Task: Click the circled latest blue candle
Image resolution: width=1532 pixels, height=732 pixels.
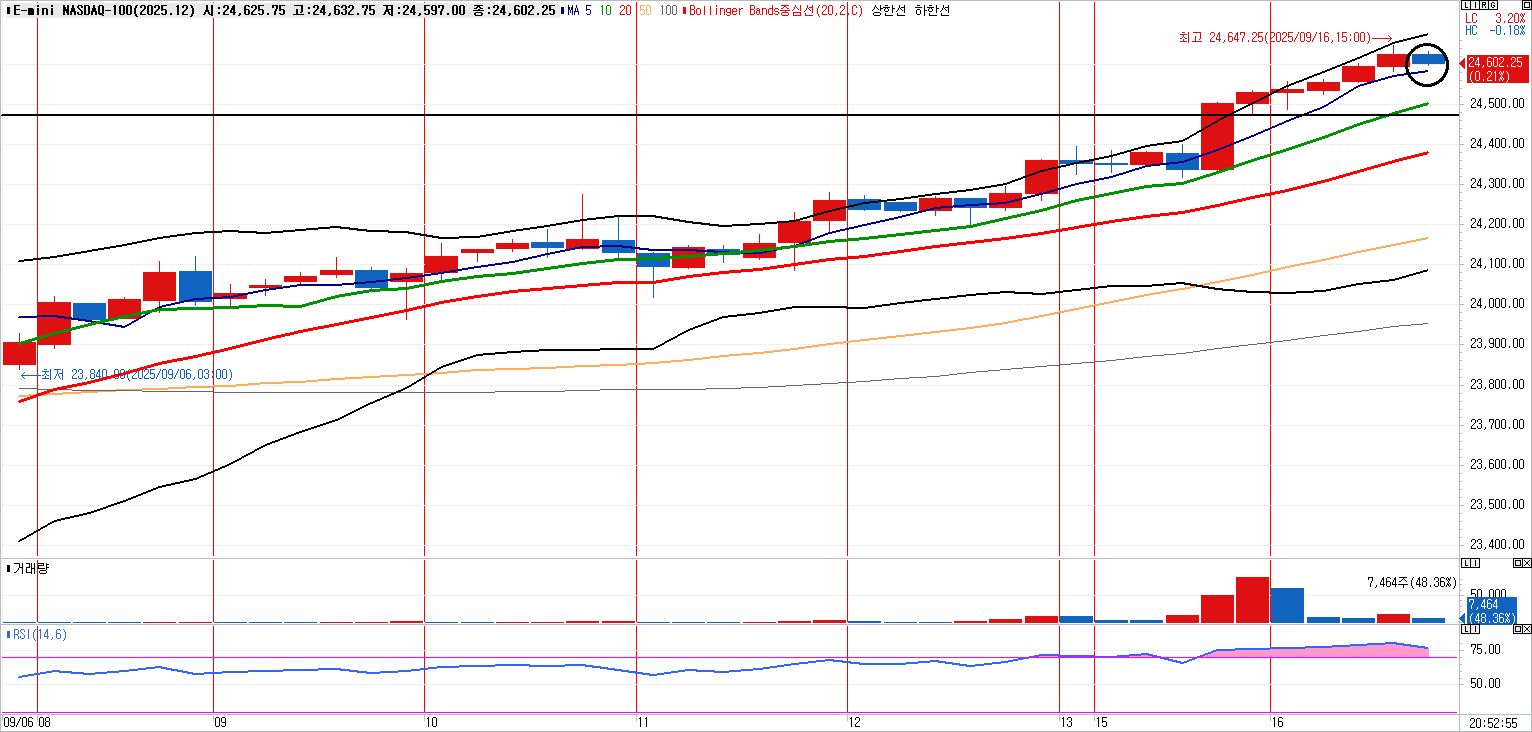Action: click(x=1428, y=60)
